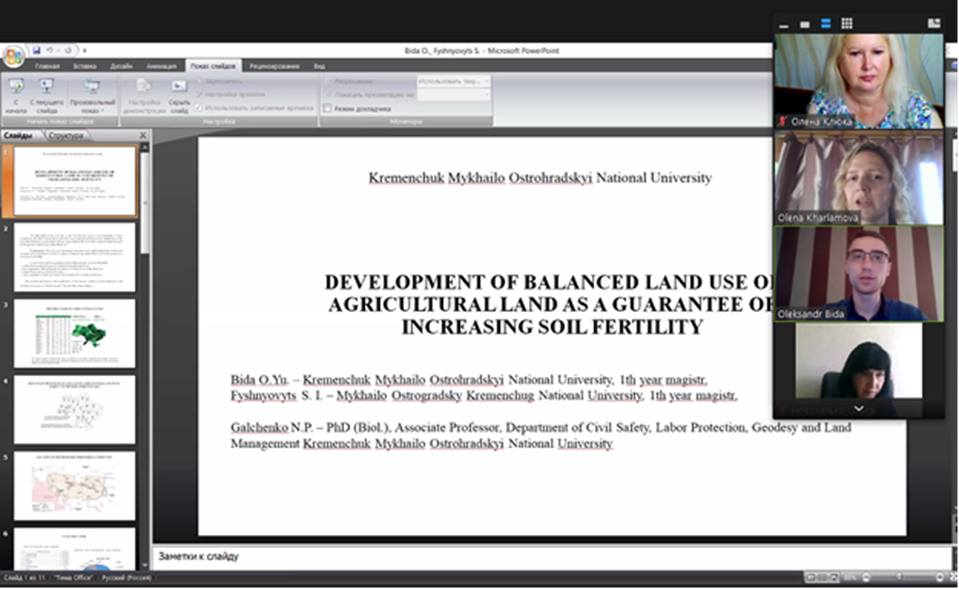This screenshot has height=589, width=959.
Task: Switch to normal view in status bar
Action: pyautogui.click(x=812, y=577)
